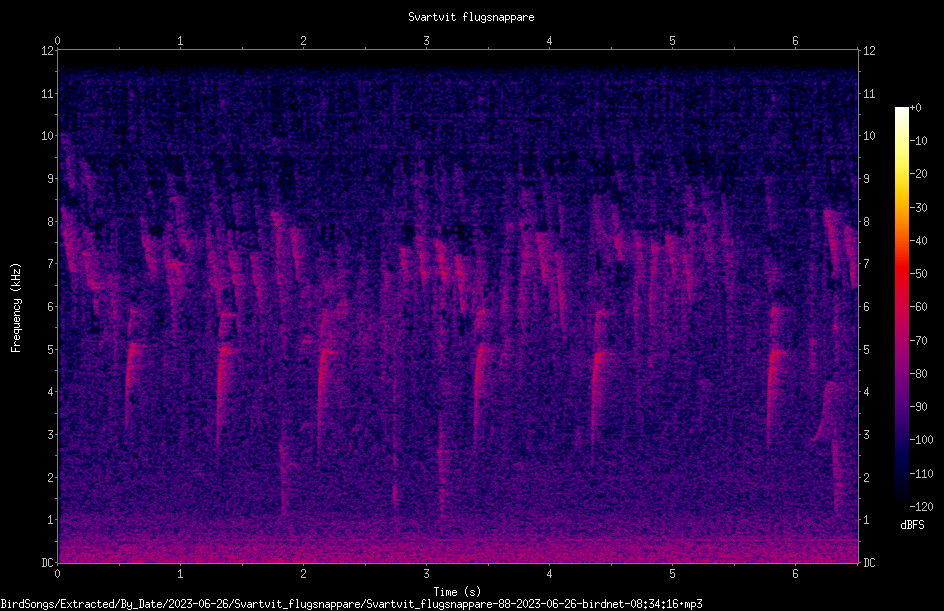Click the 'DC' label on the right frequency axis

[869, 563]
